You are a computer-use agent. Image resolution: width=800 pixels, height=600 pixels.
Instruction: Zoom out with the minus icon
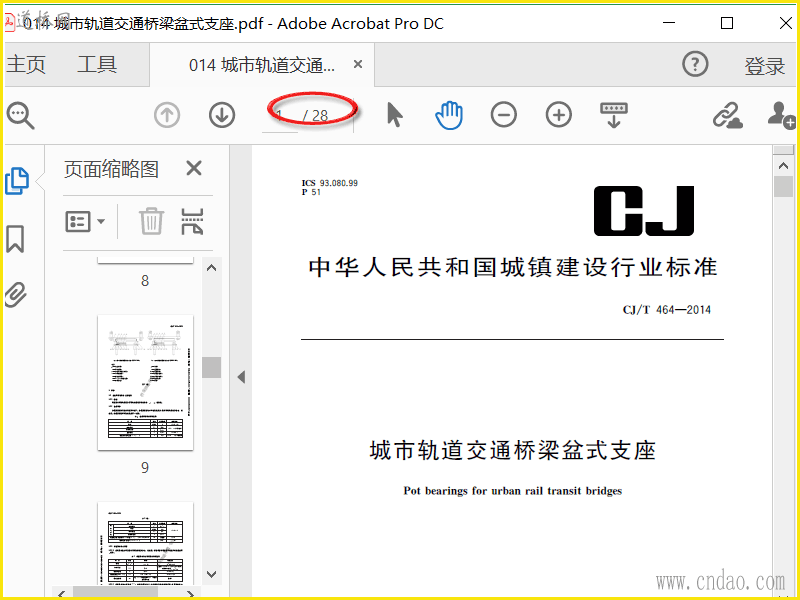pyautogui.click(x=504, y=115)
